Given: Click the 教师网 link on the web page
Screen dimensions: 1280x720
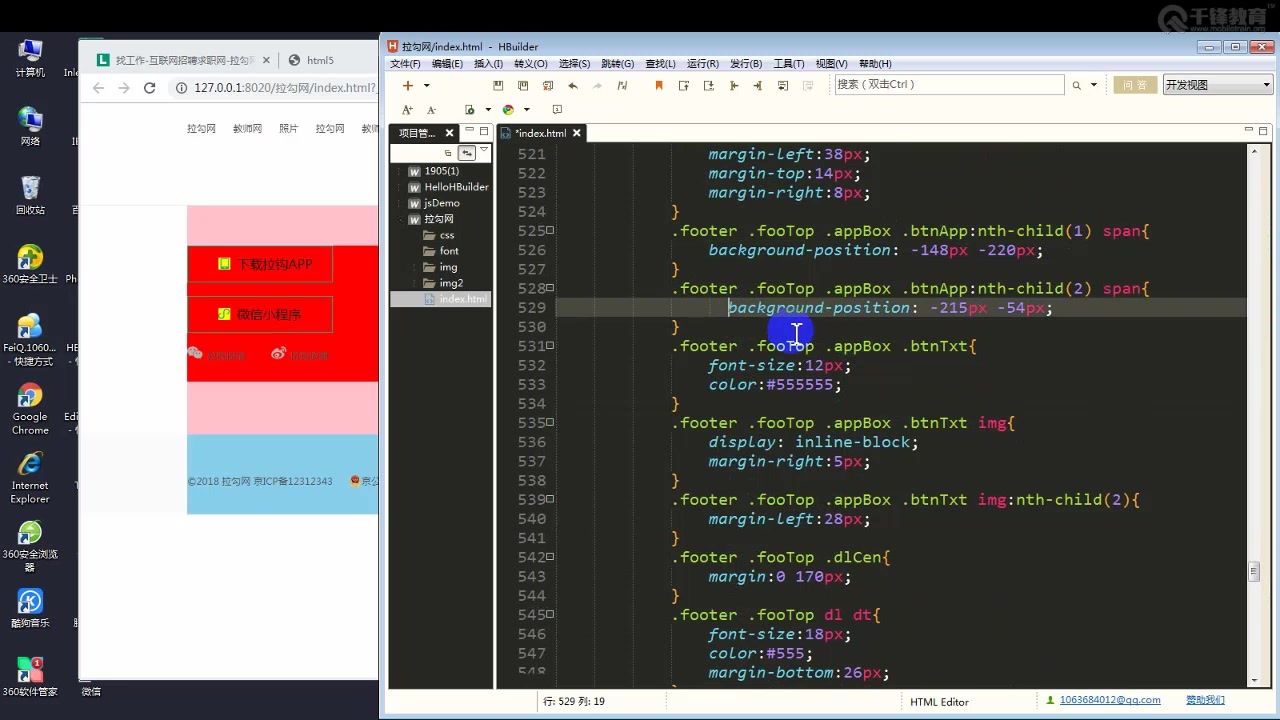Looking at the screenshot, I should click(247, 129).
